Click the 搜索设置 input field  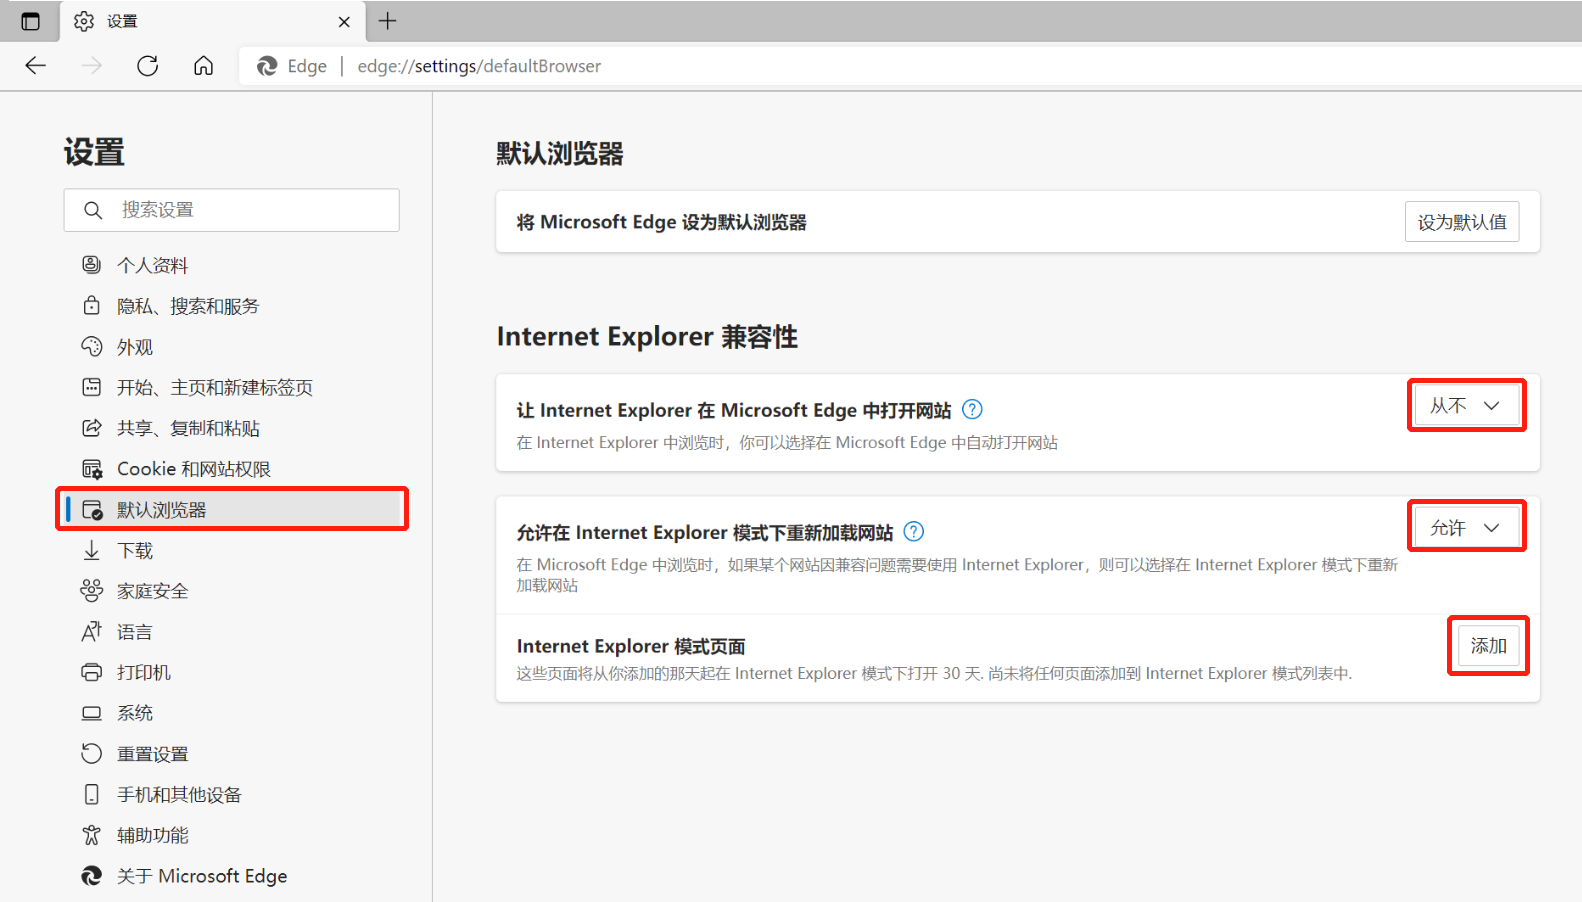click(x=250, y=210)
